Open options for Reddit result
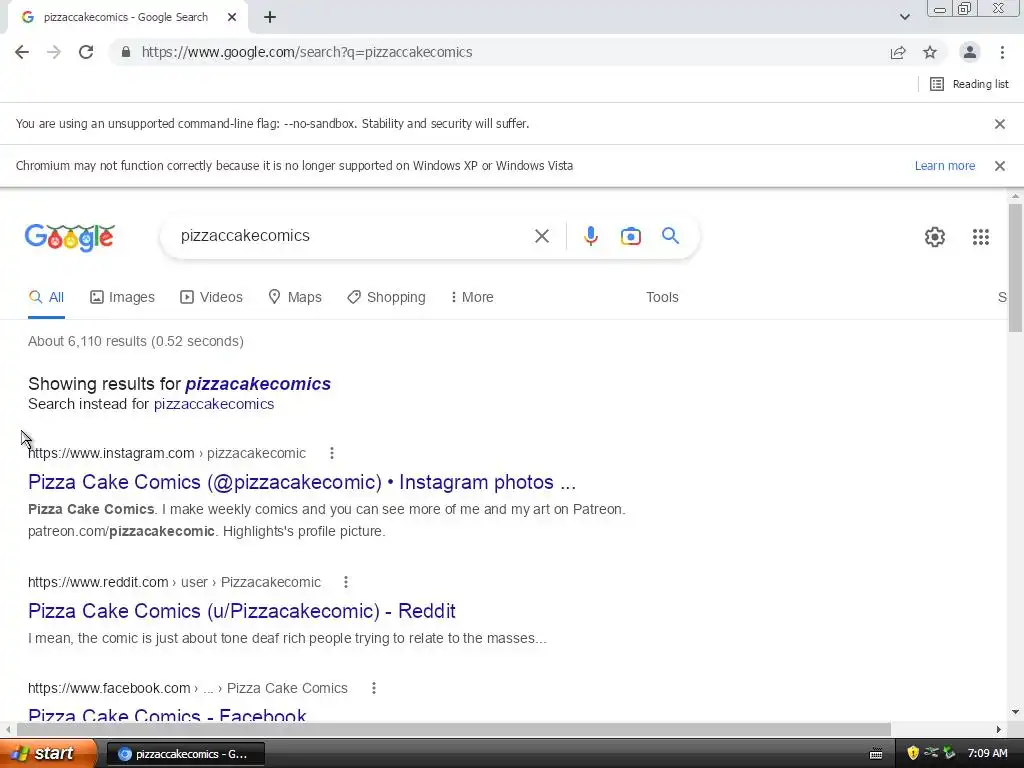 pos(345,582)
